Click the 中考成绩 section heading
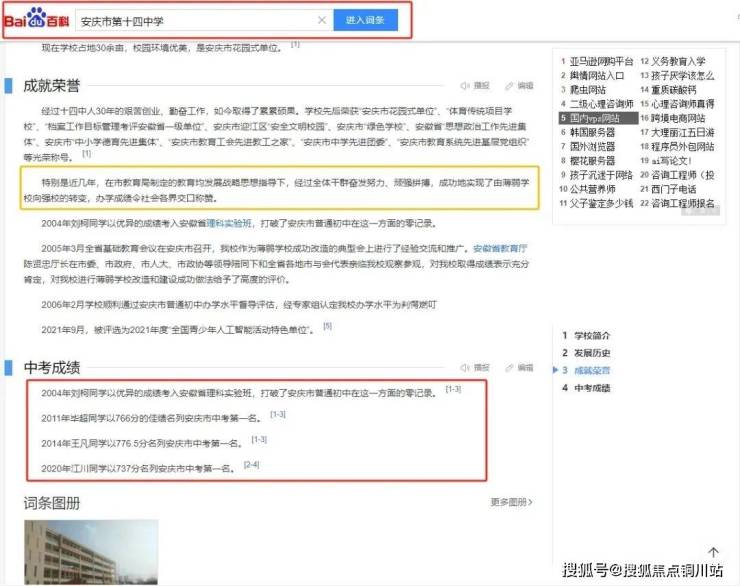740x586 pixels. point(52,367)
